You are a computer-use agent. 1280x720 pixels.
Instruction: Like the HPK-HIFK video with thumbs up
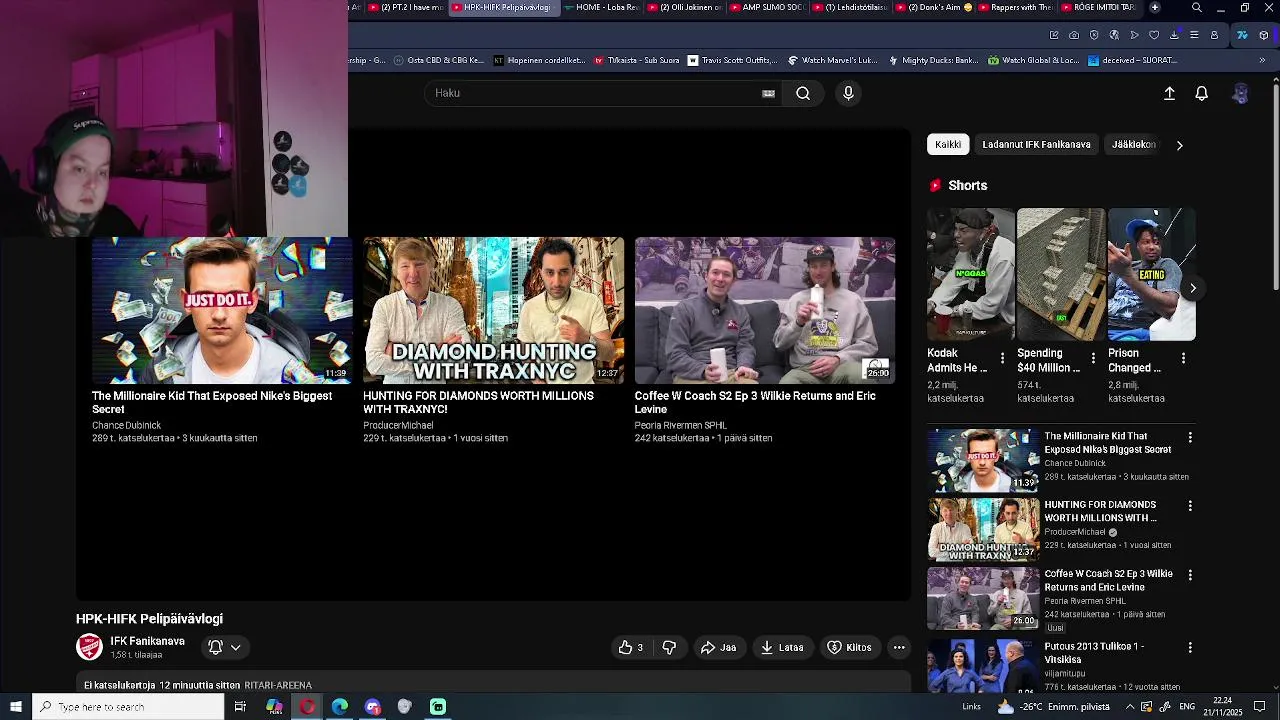click(x=630, y=647)
